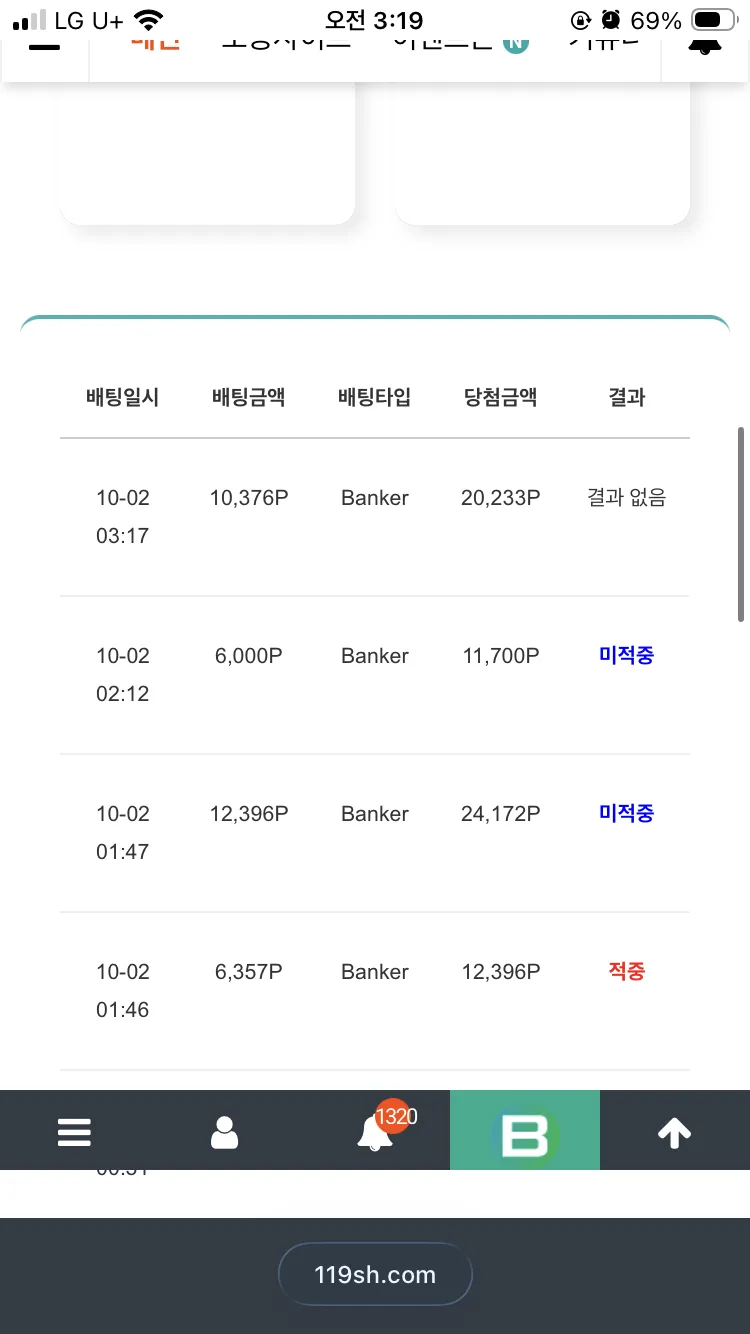Viewport: 750px width, 1334px height.
Task: Open the user profile icon
Action: click(x=225, y=1131)
